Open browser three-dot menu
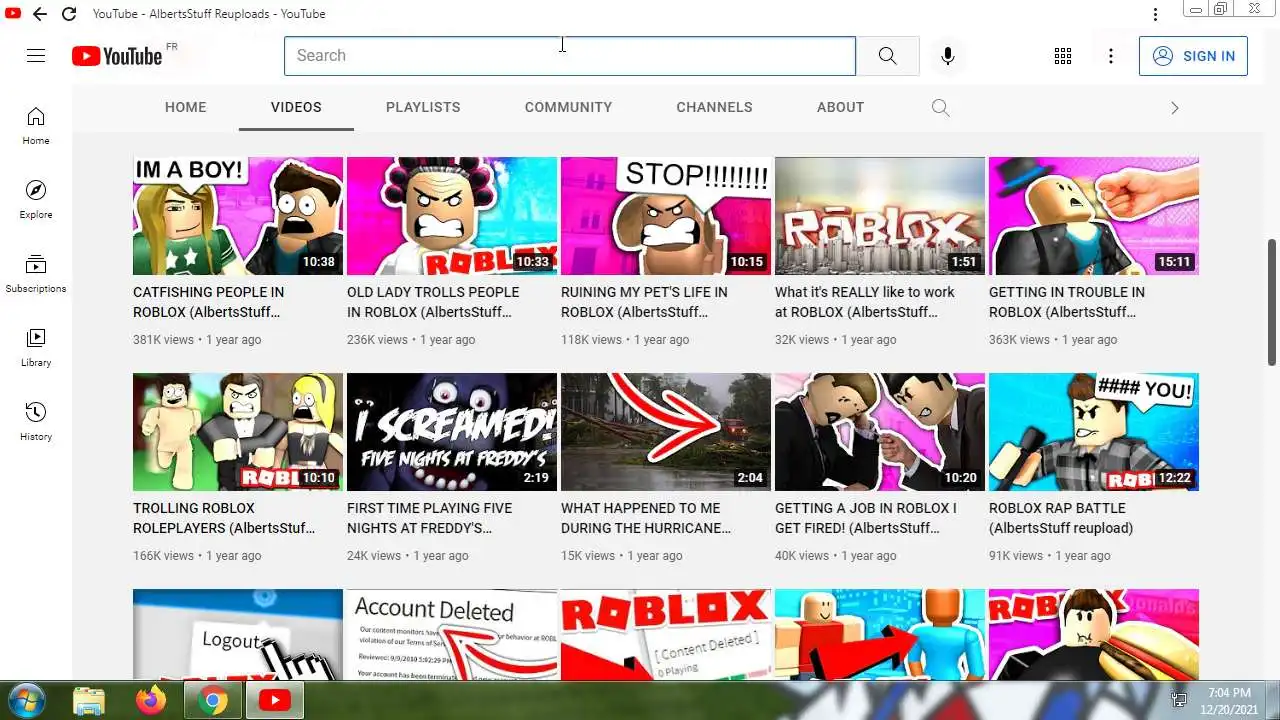 (1155, 14)
